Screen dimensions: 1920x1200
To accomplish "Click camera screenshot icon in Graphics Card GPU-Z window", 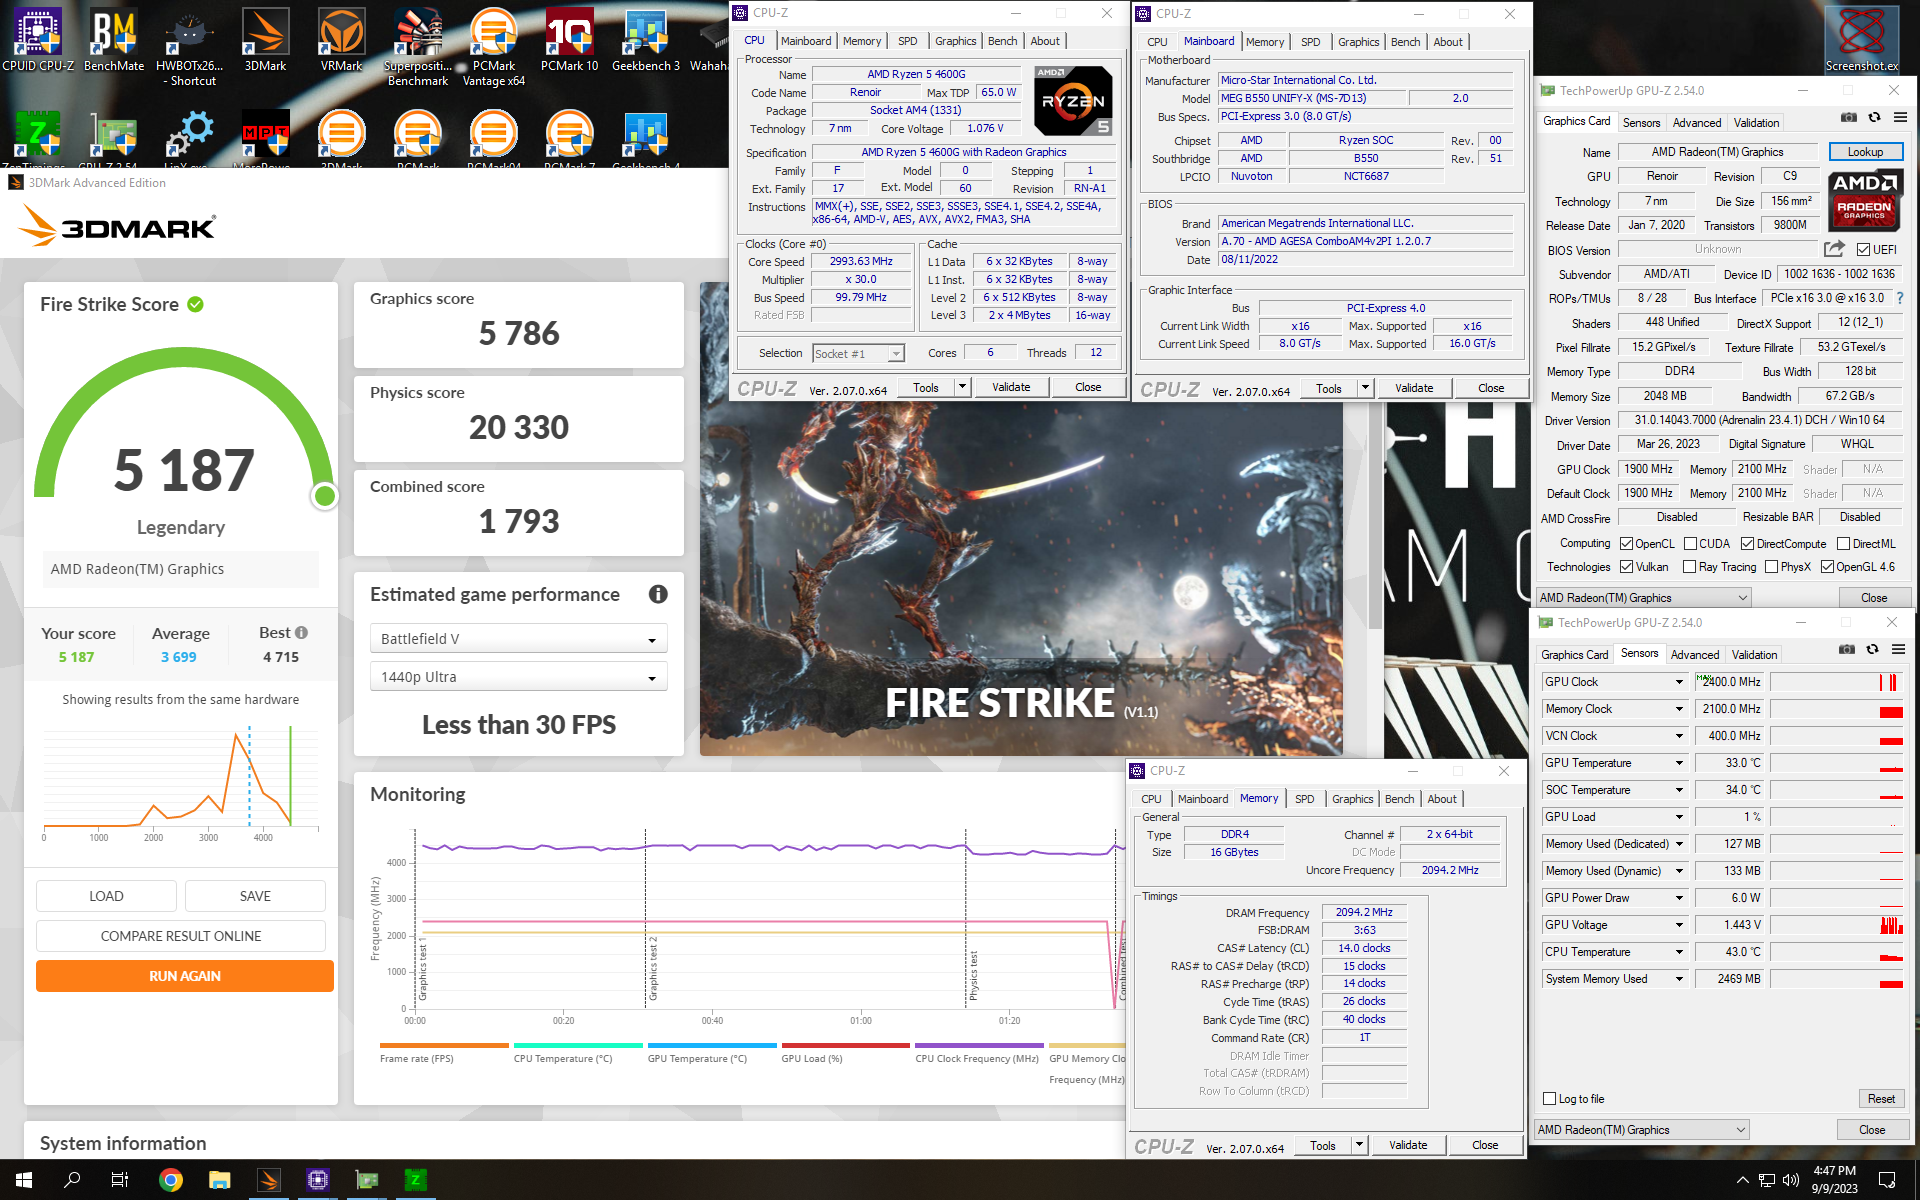I will pyautogui.click(x=1849, y=118).
